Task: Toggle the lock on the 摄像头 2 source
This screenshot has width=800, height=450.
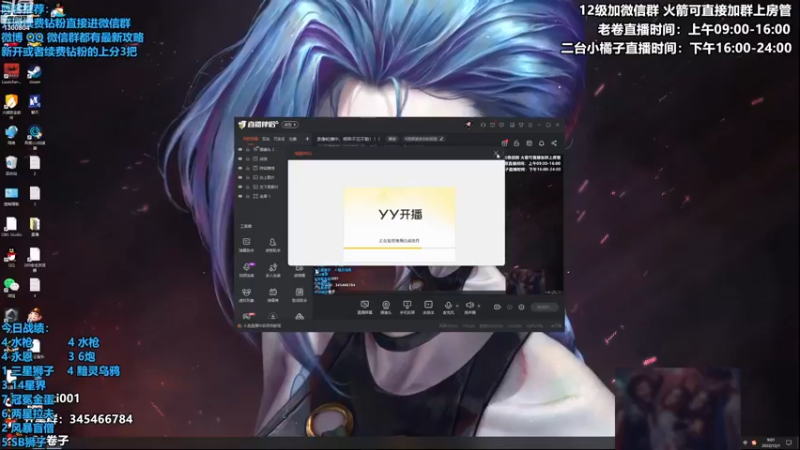Action: 248,149
